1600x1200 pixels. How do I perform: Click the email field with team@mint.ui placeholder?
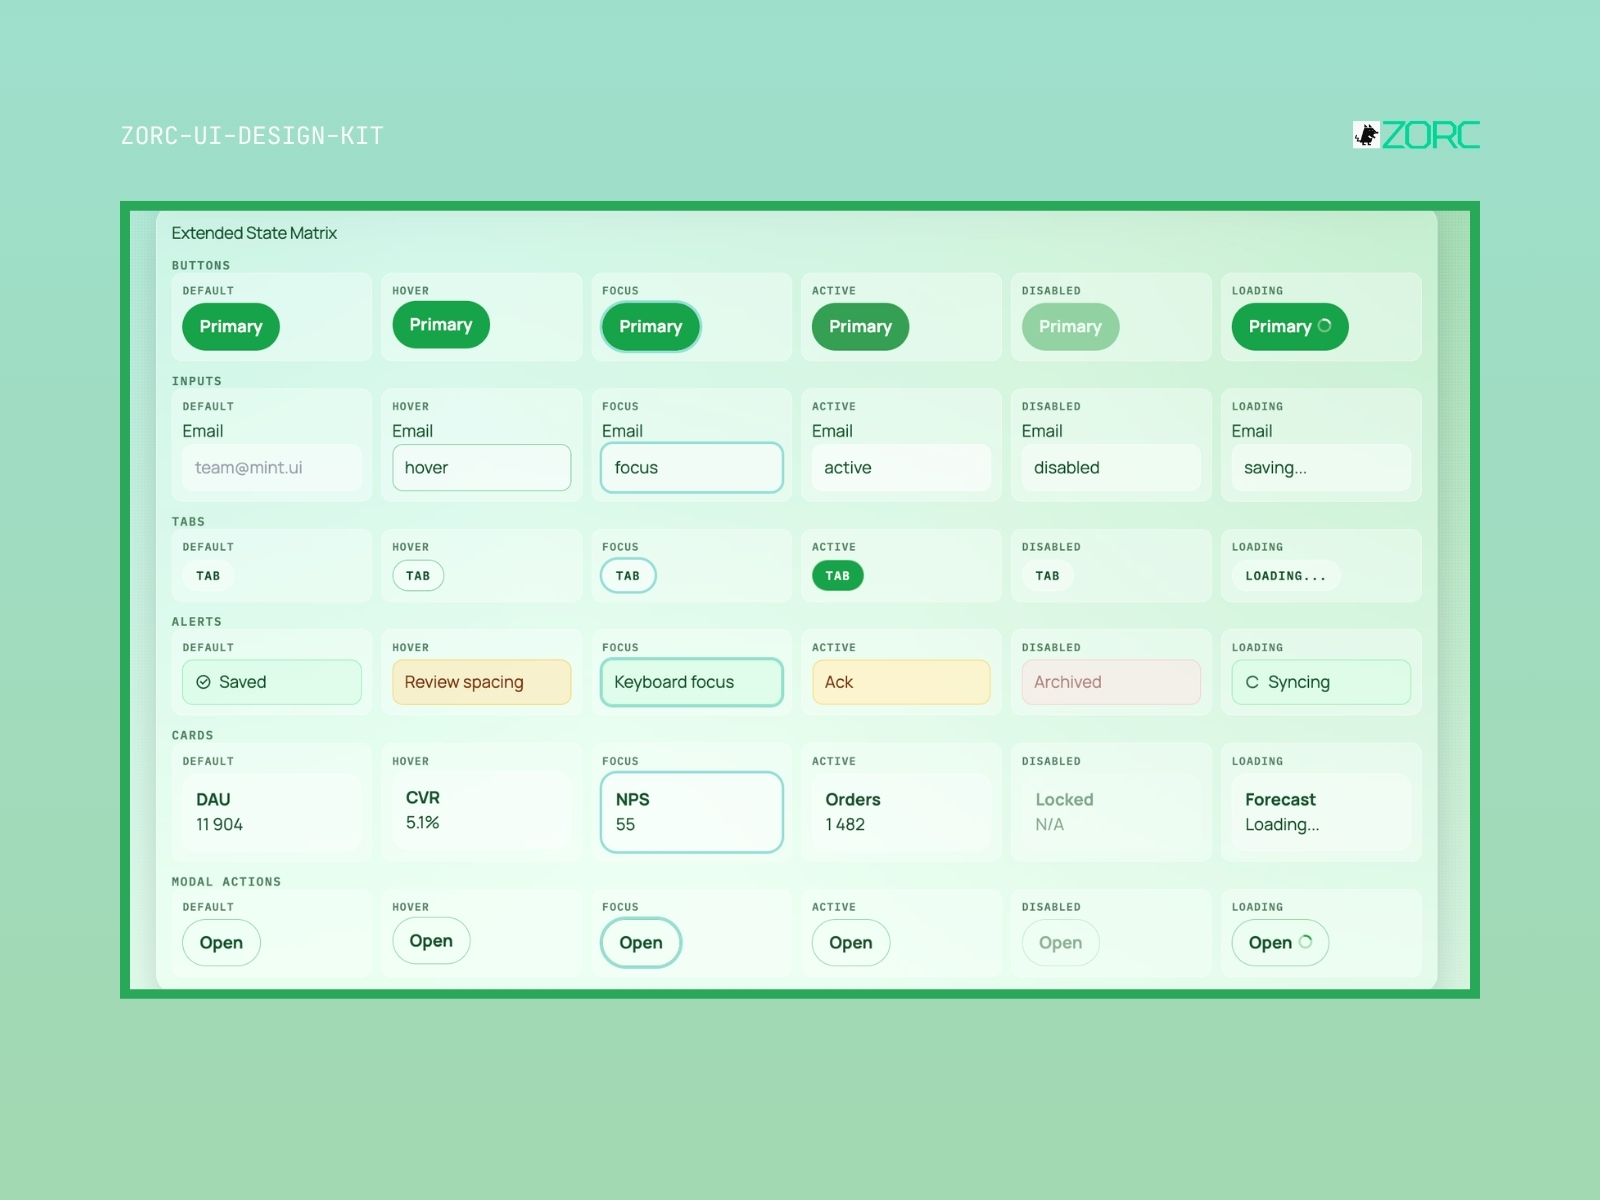[x=272, y=468]
